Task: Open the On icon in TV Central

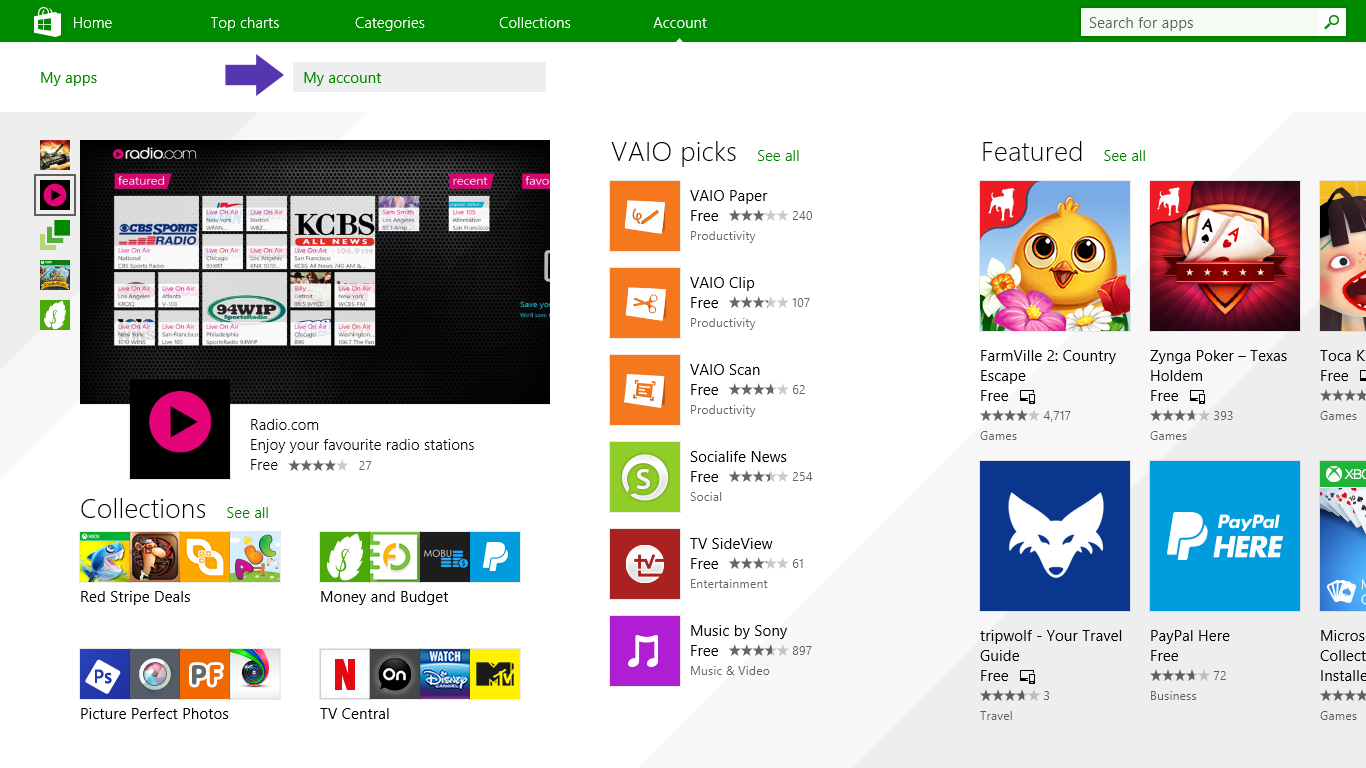Action: point(395,674)
